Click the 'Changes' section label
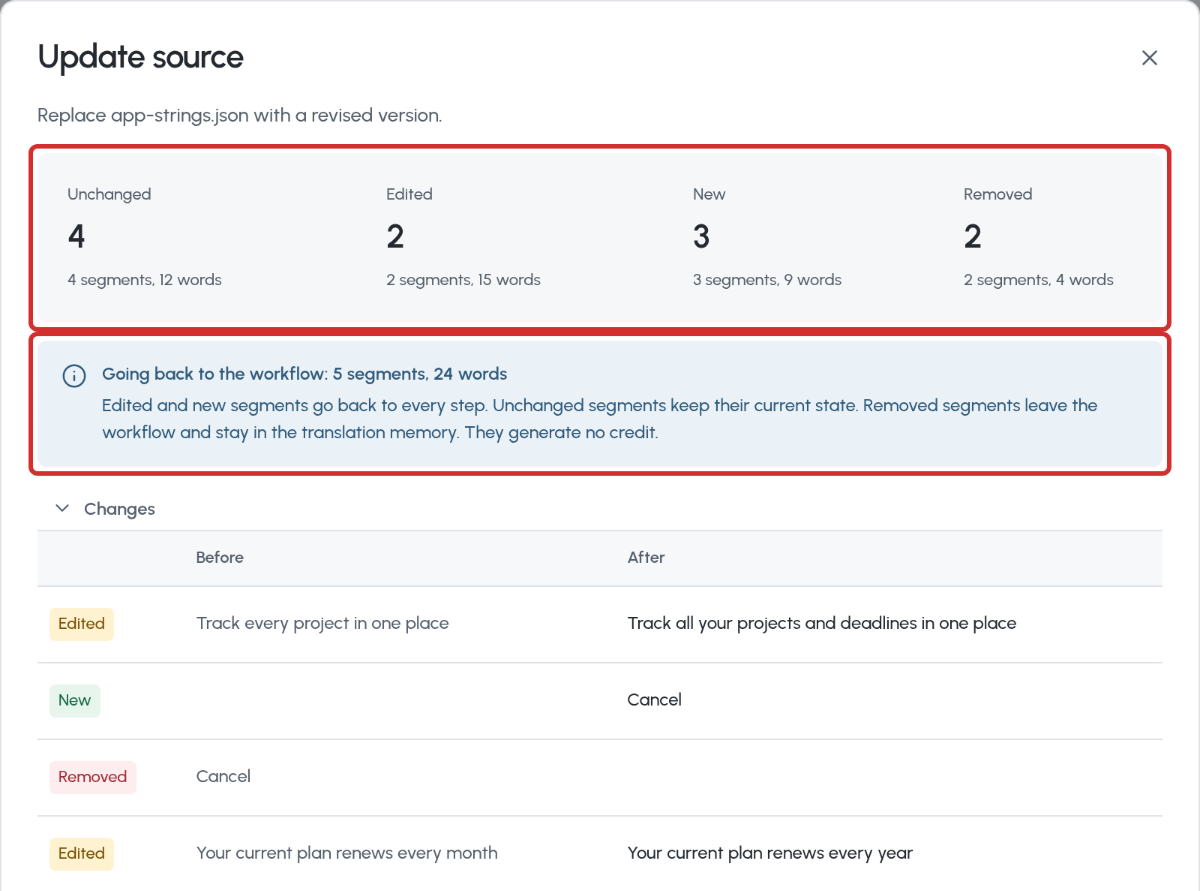 tap(119, 509)
